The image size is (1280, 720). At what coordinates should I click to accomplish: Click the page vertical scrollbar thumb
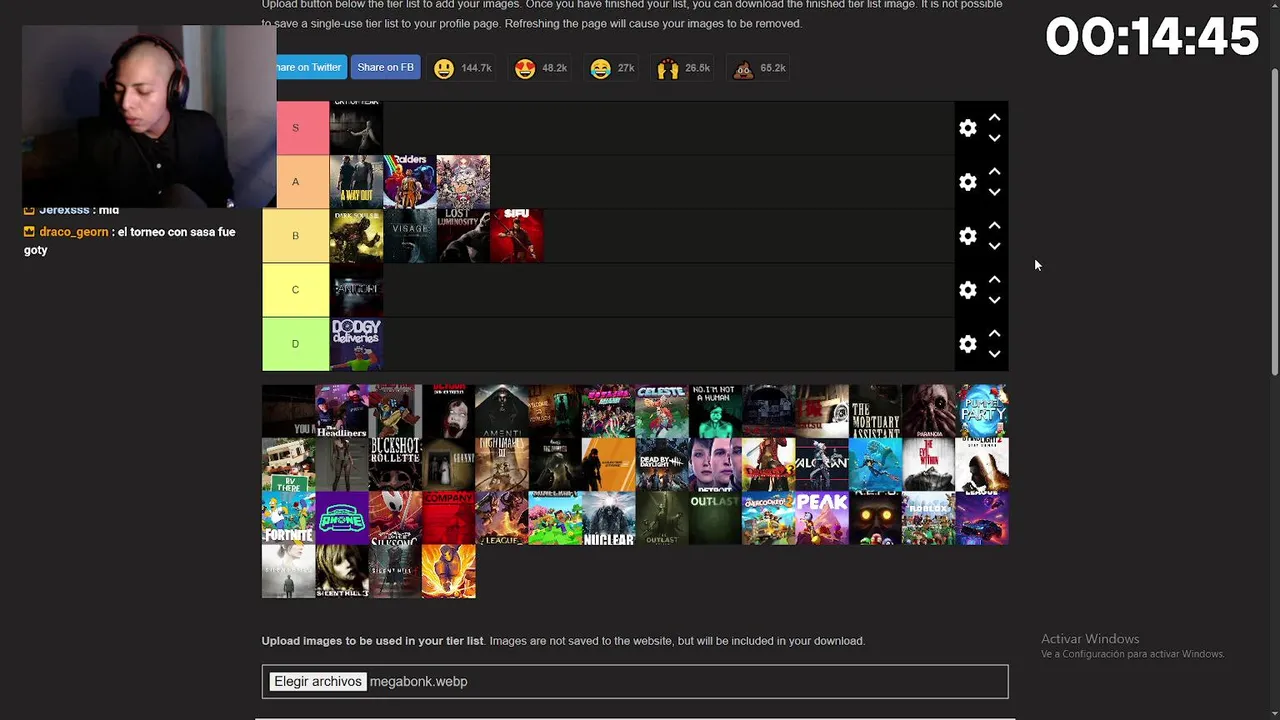(1274, 223)
